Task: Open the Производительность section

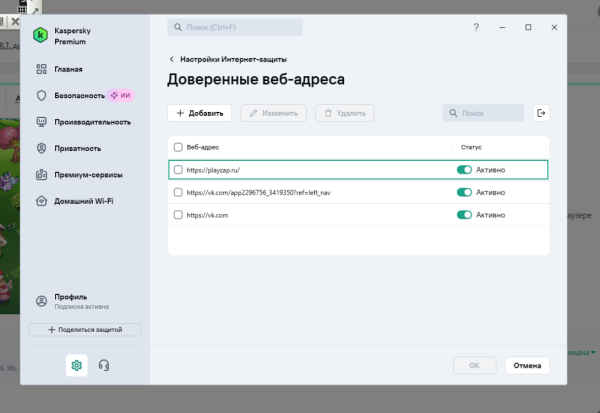Action: click(92, 122)
